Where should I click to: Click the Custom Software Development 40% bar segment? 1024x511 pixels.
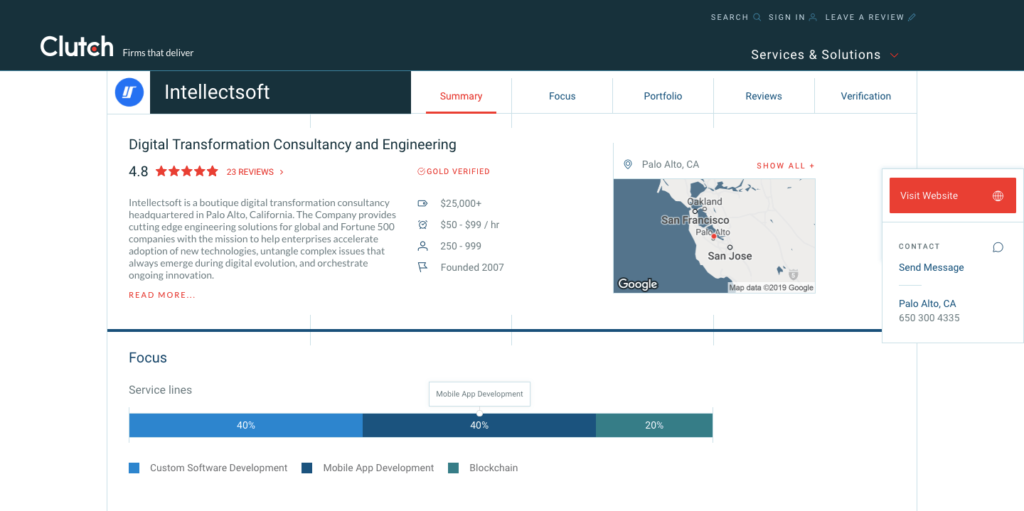(x=246, y=425)
